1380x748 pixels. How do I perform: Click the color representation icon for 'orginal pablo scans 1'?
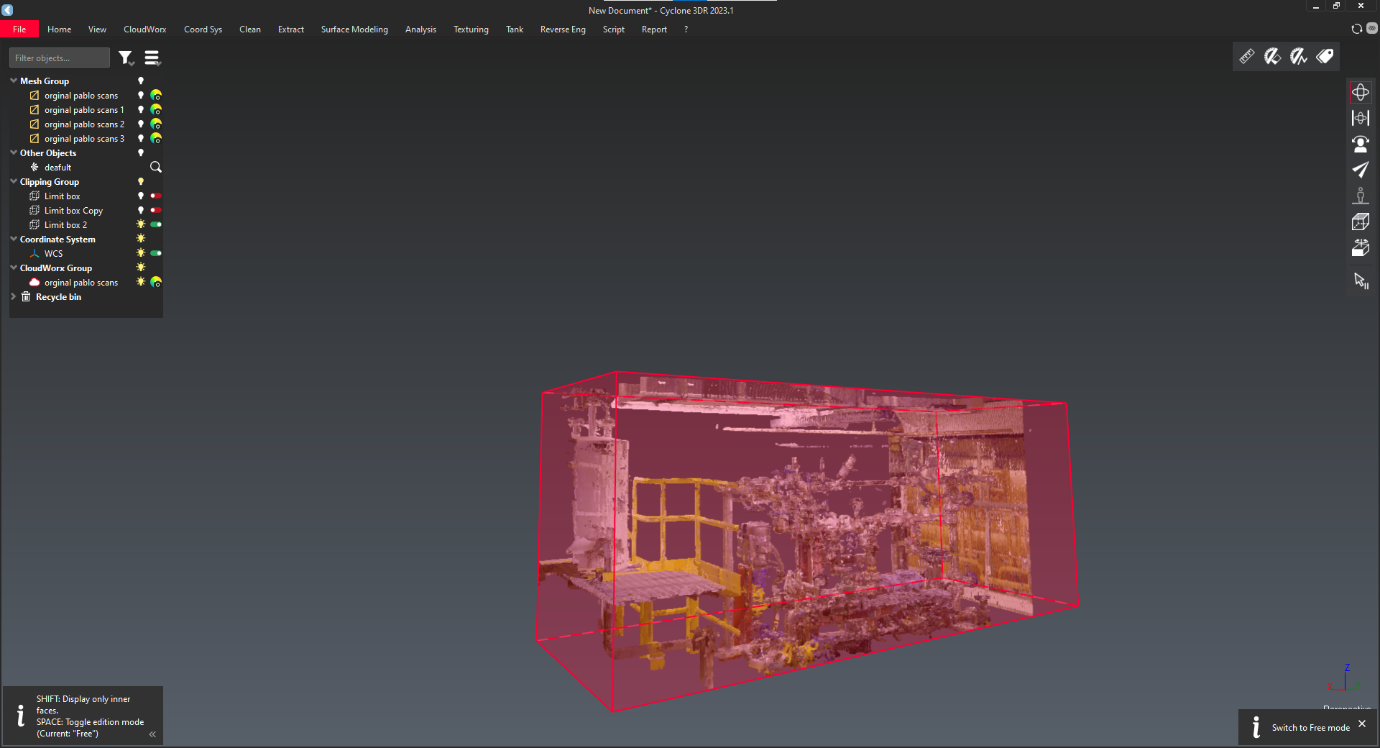156,110
